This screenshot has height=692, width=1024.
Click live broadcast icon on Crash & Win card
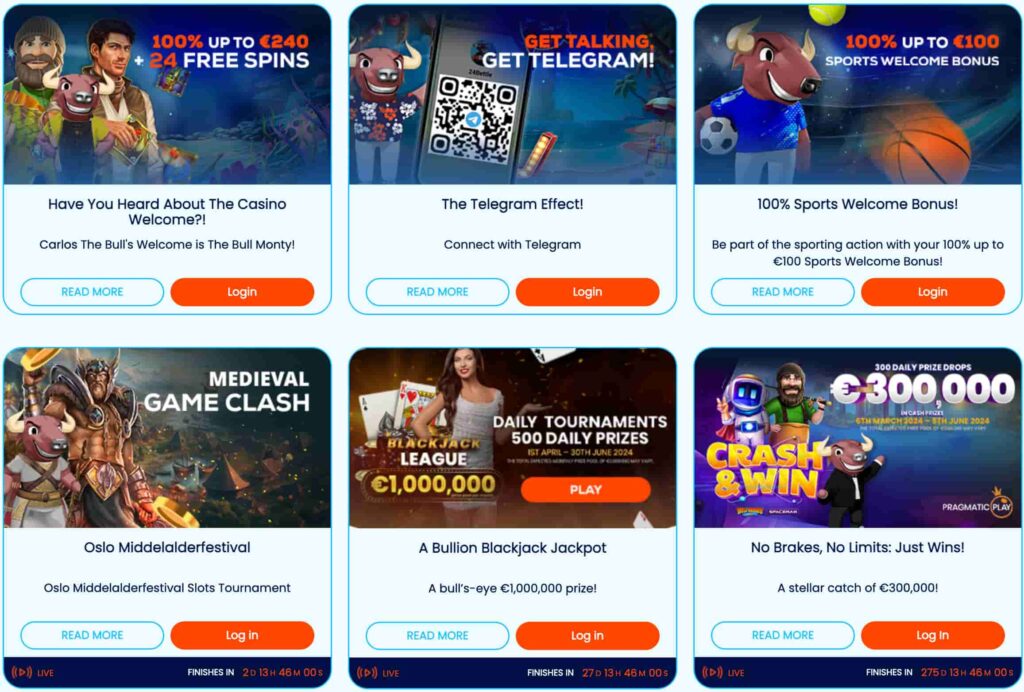point(712,672)
